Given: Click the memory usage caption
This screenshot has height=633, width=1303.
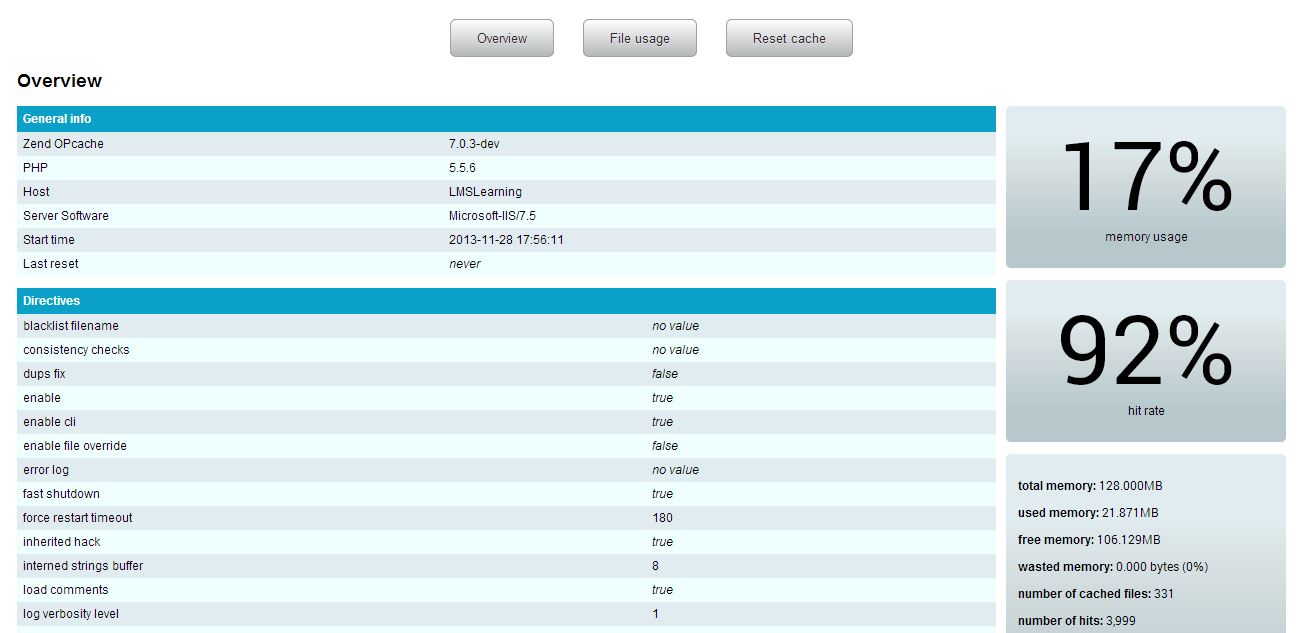Looking at the screenshot, I should tap(1146, 237).
